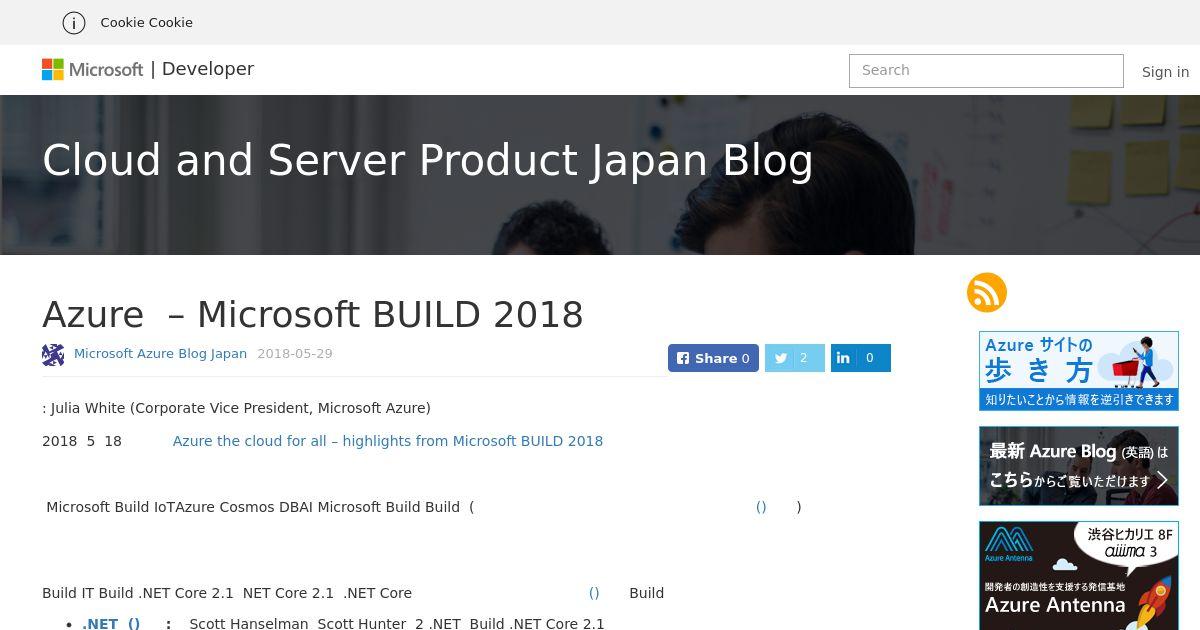Open the Azure Antenna banner

point(1079,575)
